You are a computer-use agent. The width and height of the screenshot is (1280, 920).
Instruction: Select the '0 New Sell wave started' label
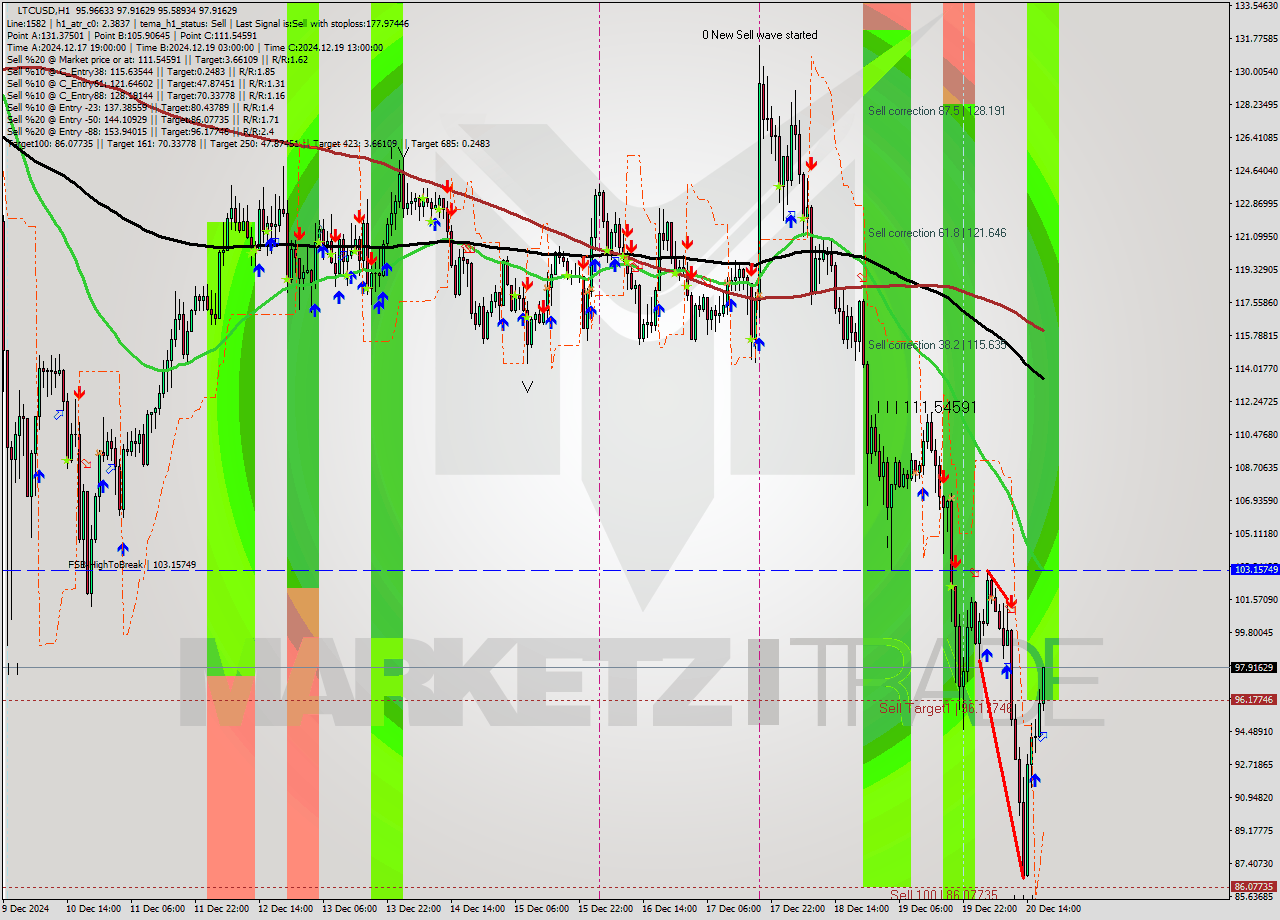(x=760, y=35)
